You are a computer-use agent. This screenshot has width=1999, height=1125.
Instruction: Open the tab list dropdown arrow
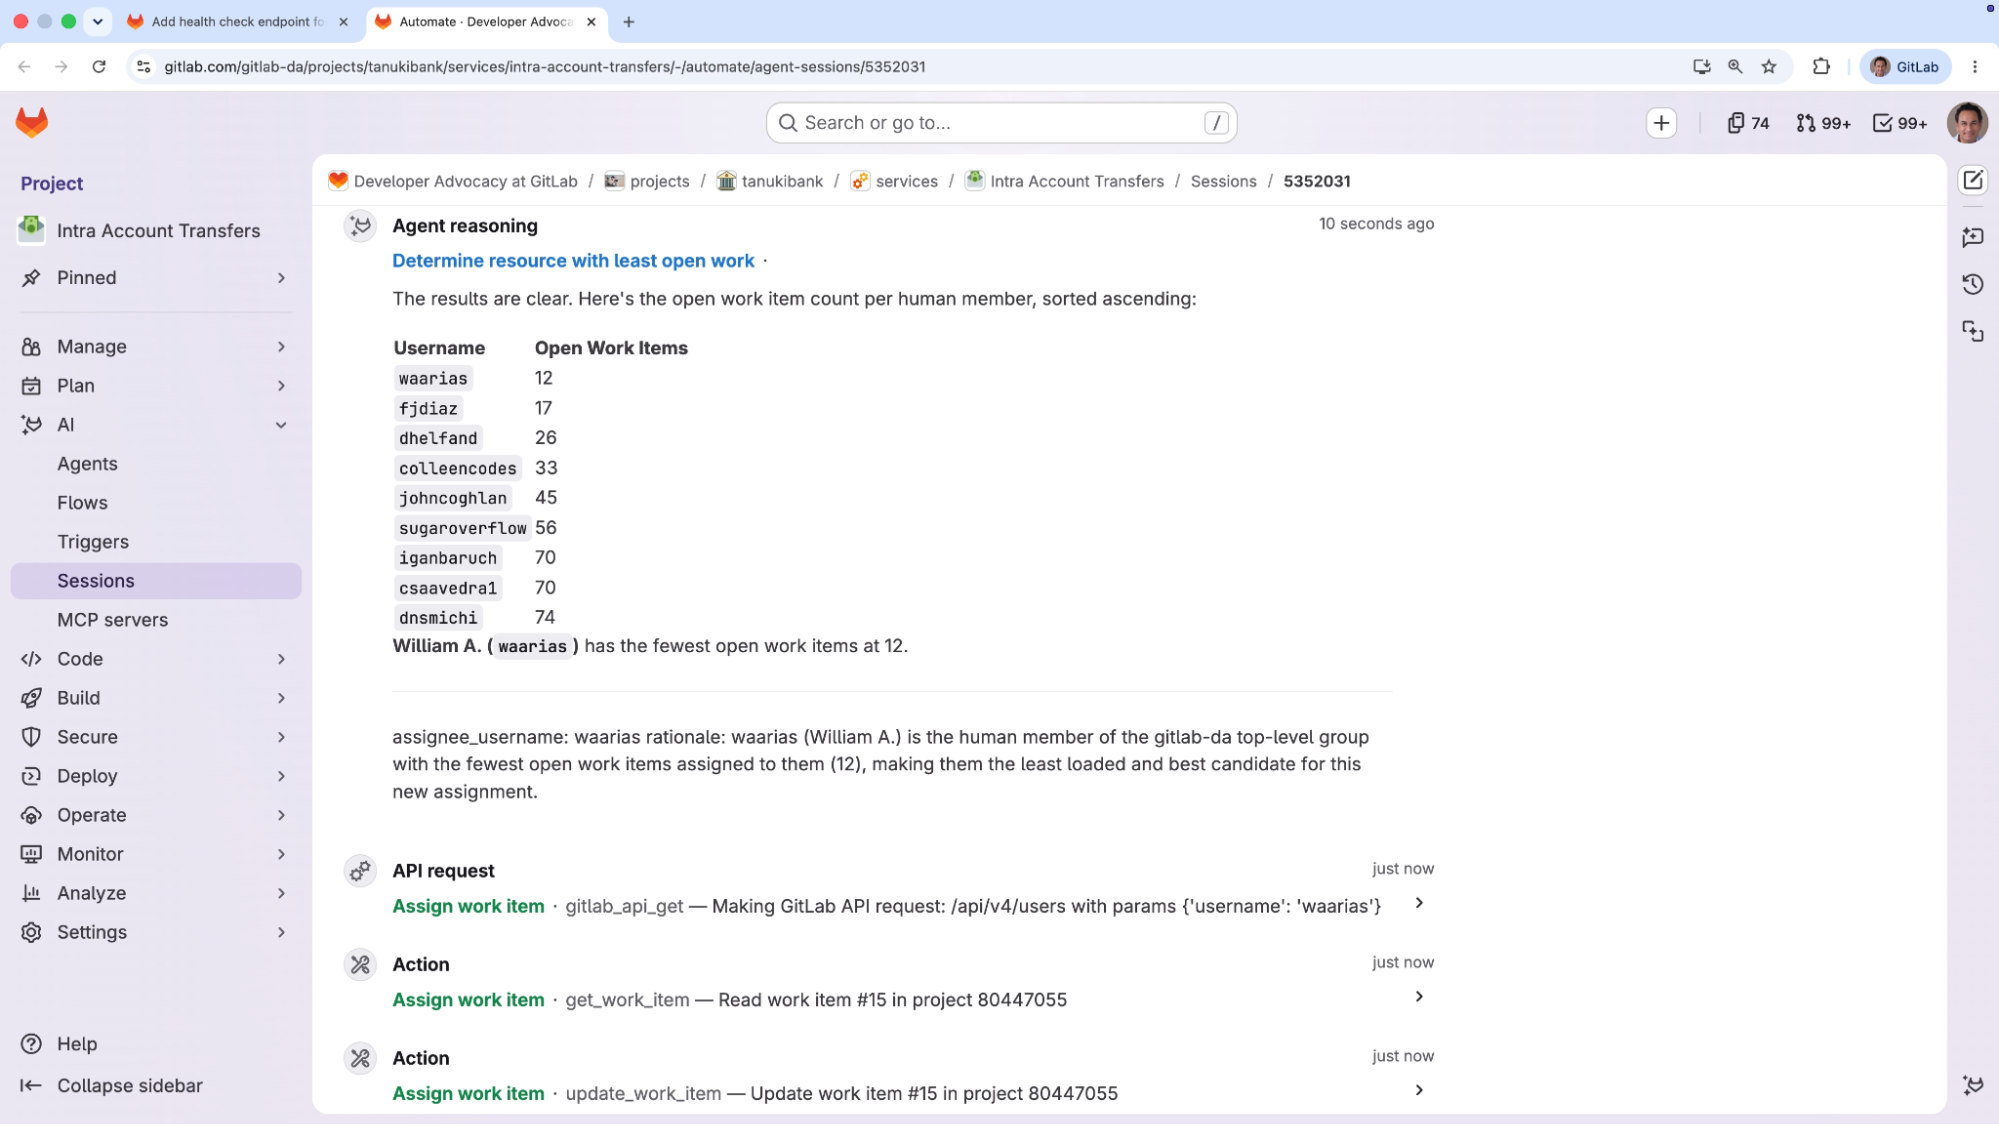click(x=97, y=21)
